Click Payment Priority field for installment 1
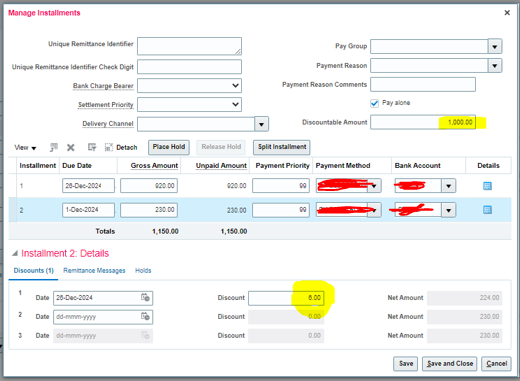Image resolution: width=520 pixels, height=381 pixels. point(281,186)
